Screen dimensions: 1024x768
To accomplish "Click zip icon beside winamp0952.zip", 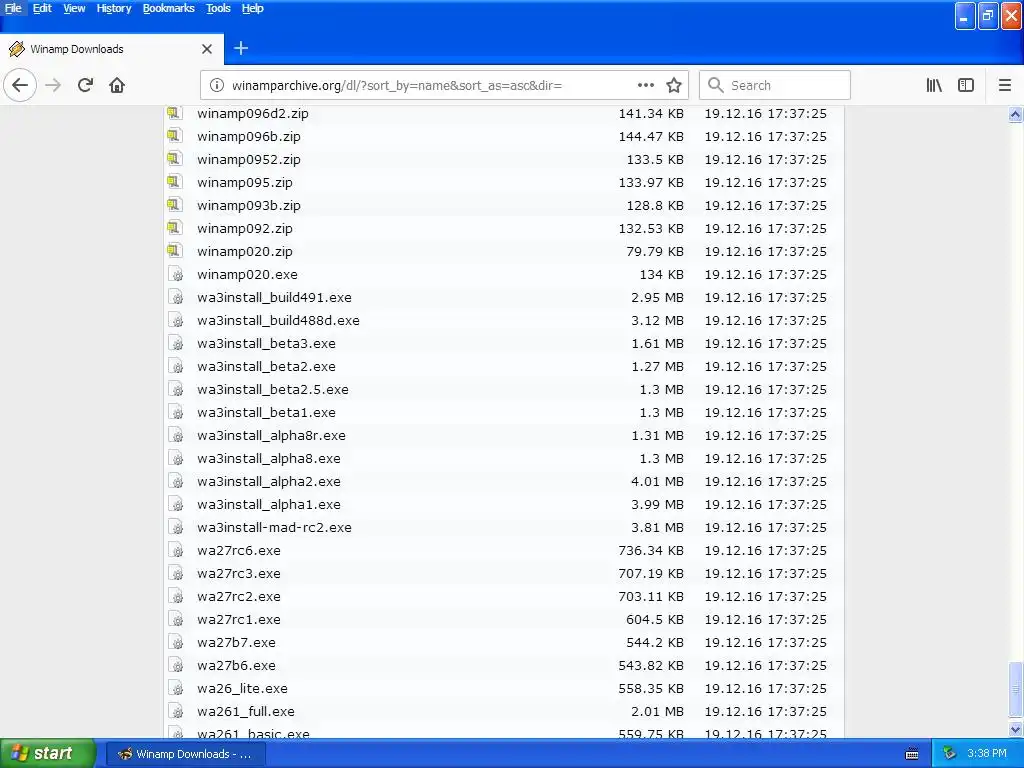I will point(174,159).
